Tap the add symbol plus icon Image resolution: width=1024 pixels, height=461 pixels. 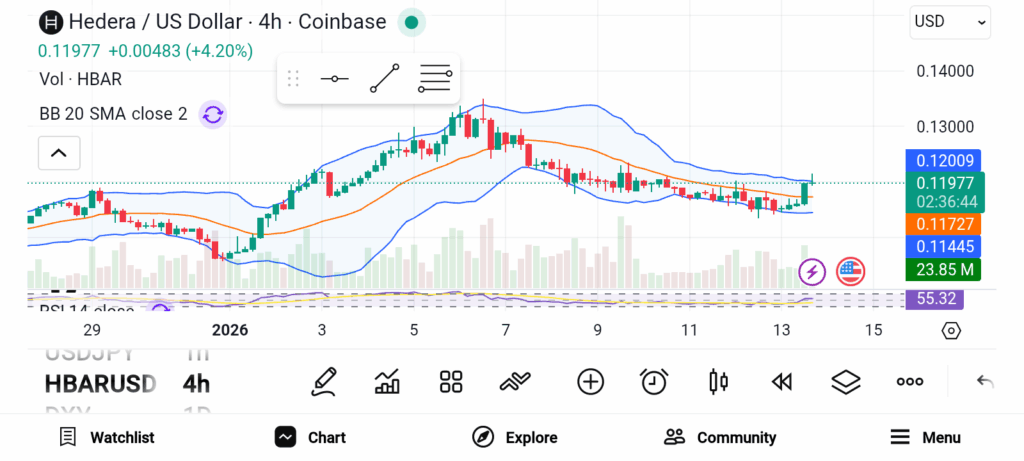[x=590, y=381]
